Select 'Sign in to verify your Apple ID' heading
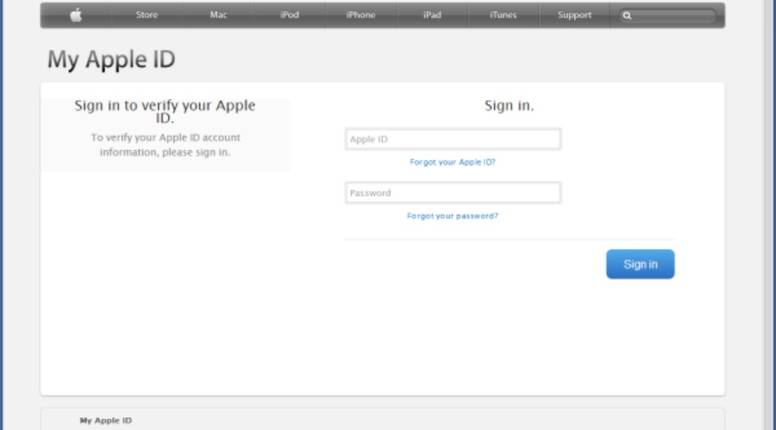The width and height of the screenshot is (776, 430). (165, 111)
